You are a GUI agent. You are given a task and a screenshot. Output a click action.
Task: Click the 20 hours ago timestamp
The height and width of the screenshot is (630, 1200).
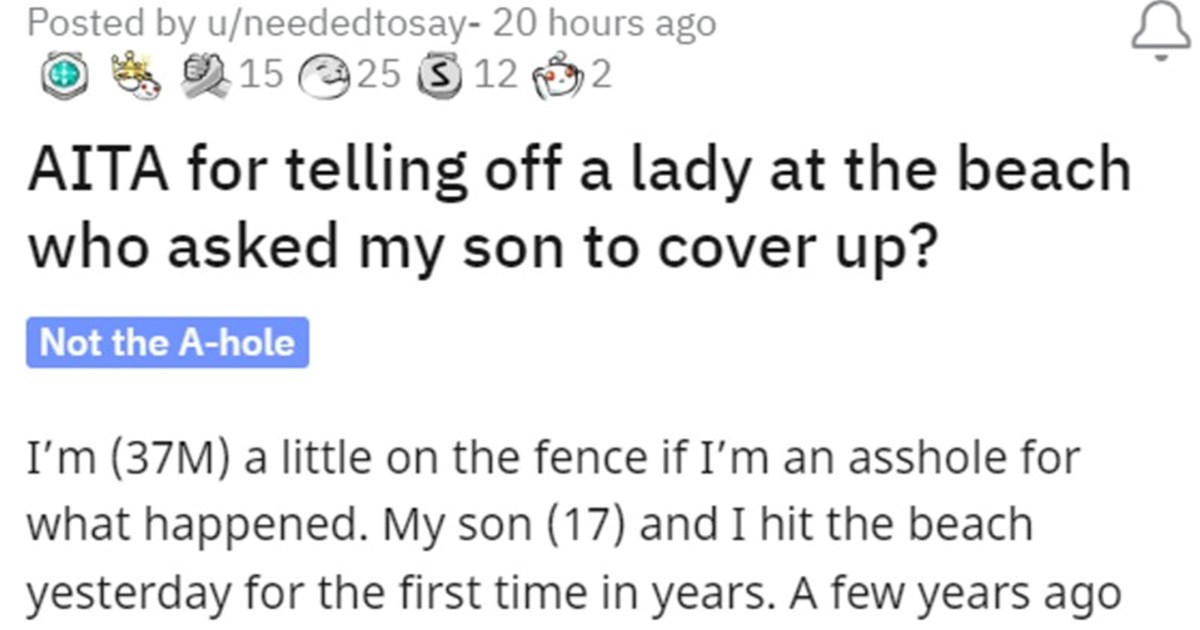tap(606, 23)
